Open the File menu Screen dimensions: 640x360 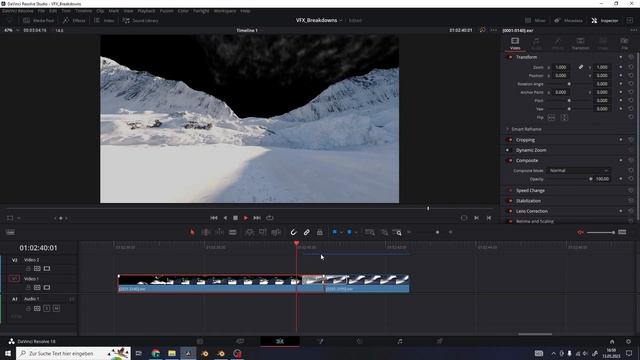pyautogui.click(x=41, y=11)
